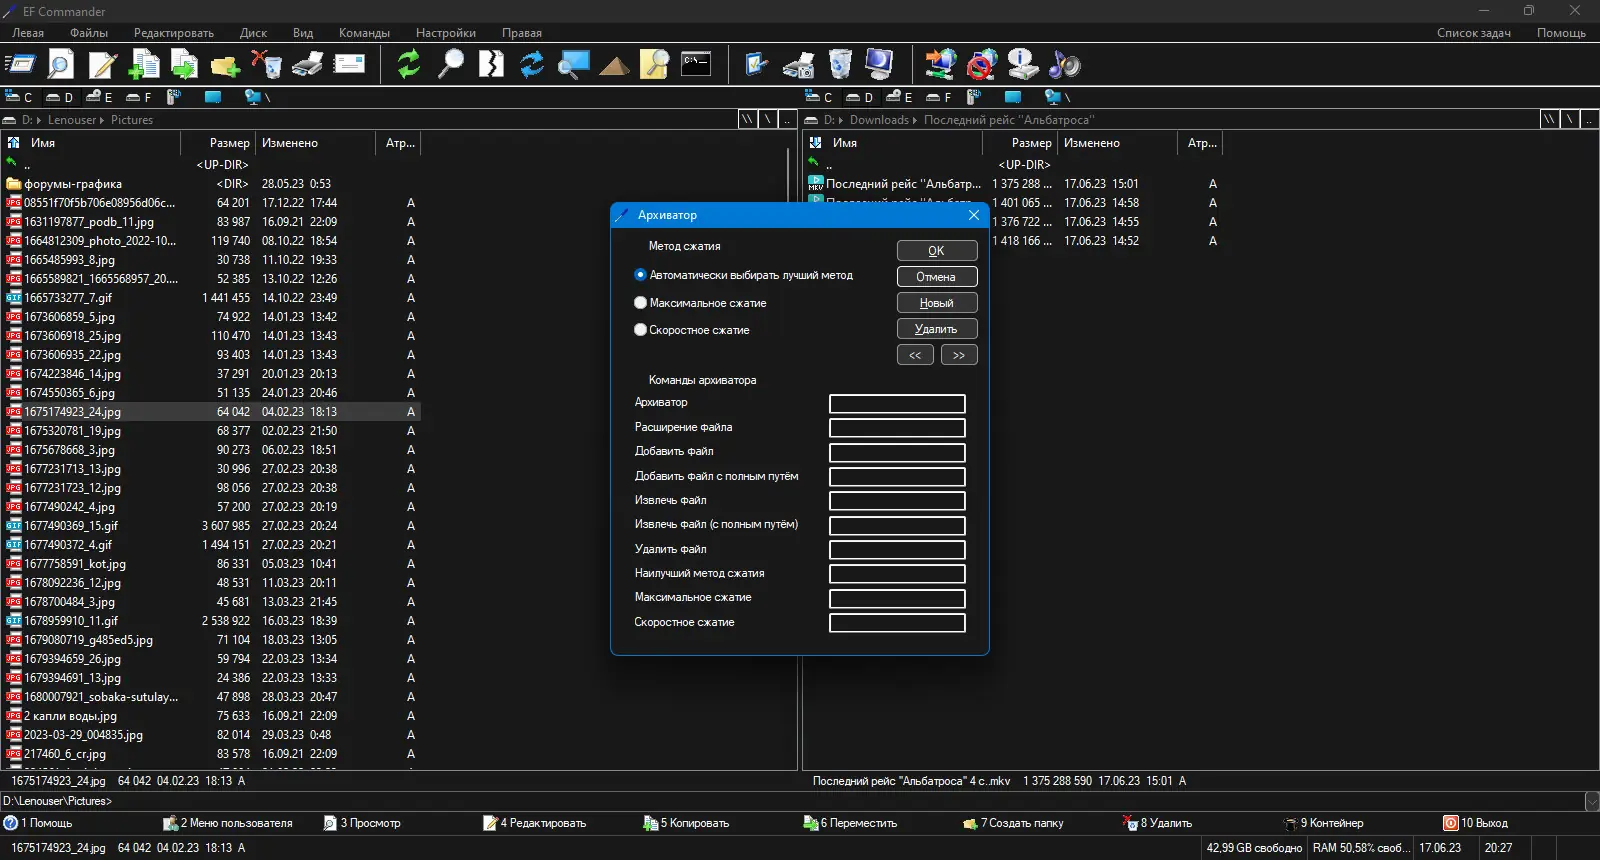Open the 'Настройки' menu
Image resolution: width=1600 pixels, height=860 pixels.
(x=446, y=33)
